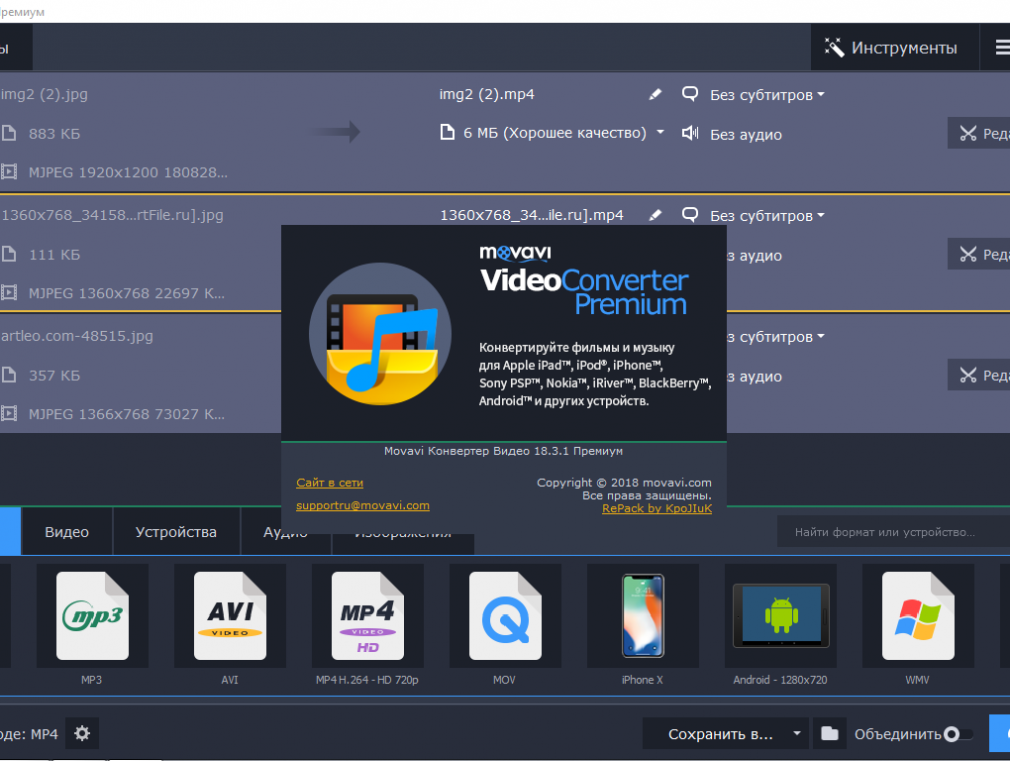Image resolution: width=1010 pixels, height=761 pixels.
Task: Open RePack by KpoJIuK link
Action: coord(657,508)
